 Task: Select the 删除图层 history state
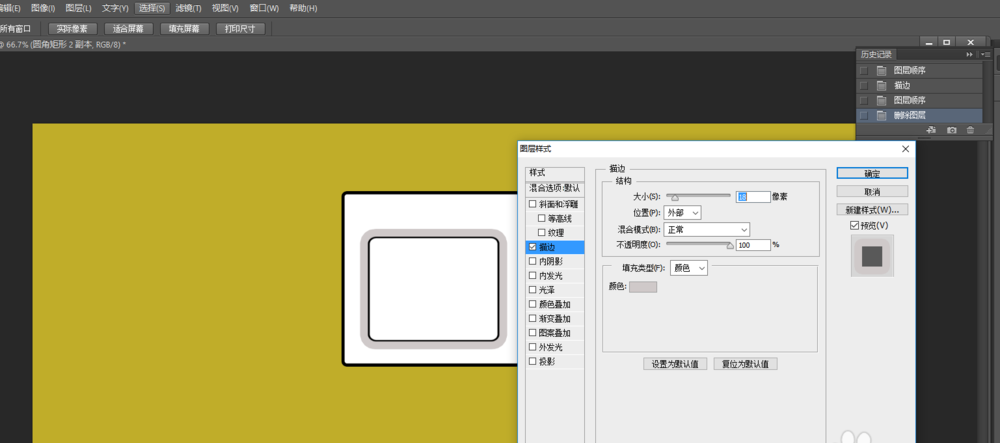(x=910, y=116)
